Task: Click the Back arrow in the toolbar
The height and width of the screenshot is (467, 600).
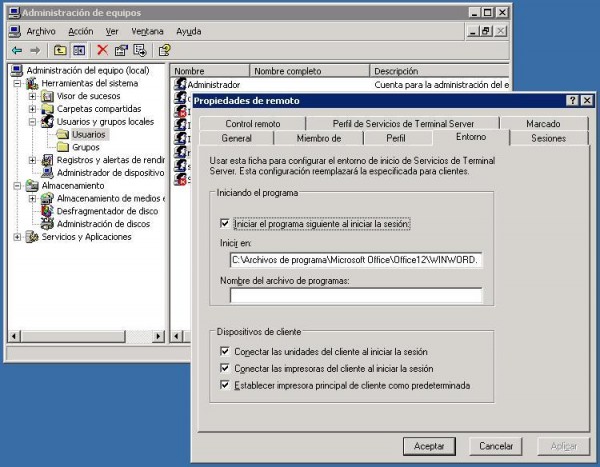Action: [17, 50]
